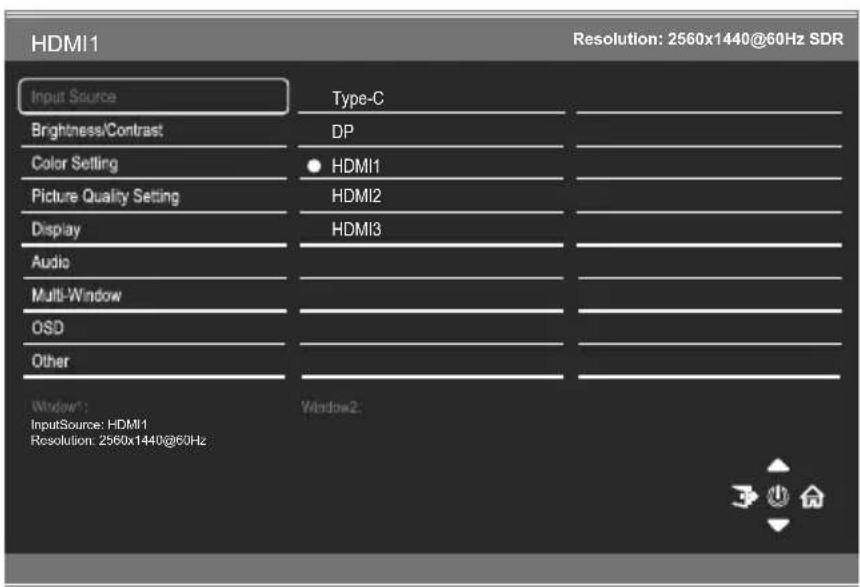Click the Window1 label
860x587 pixels.
point(59,407)
